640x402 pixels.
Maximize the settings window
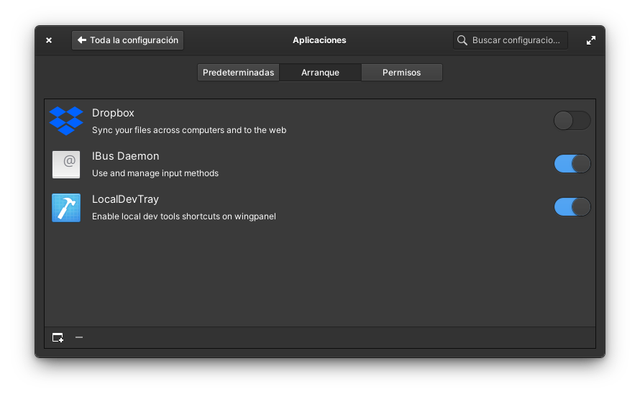(591, 40)
